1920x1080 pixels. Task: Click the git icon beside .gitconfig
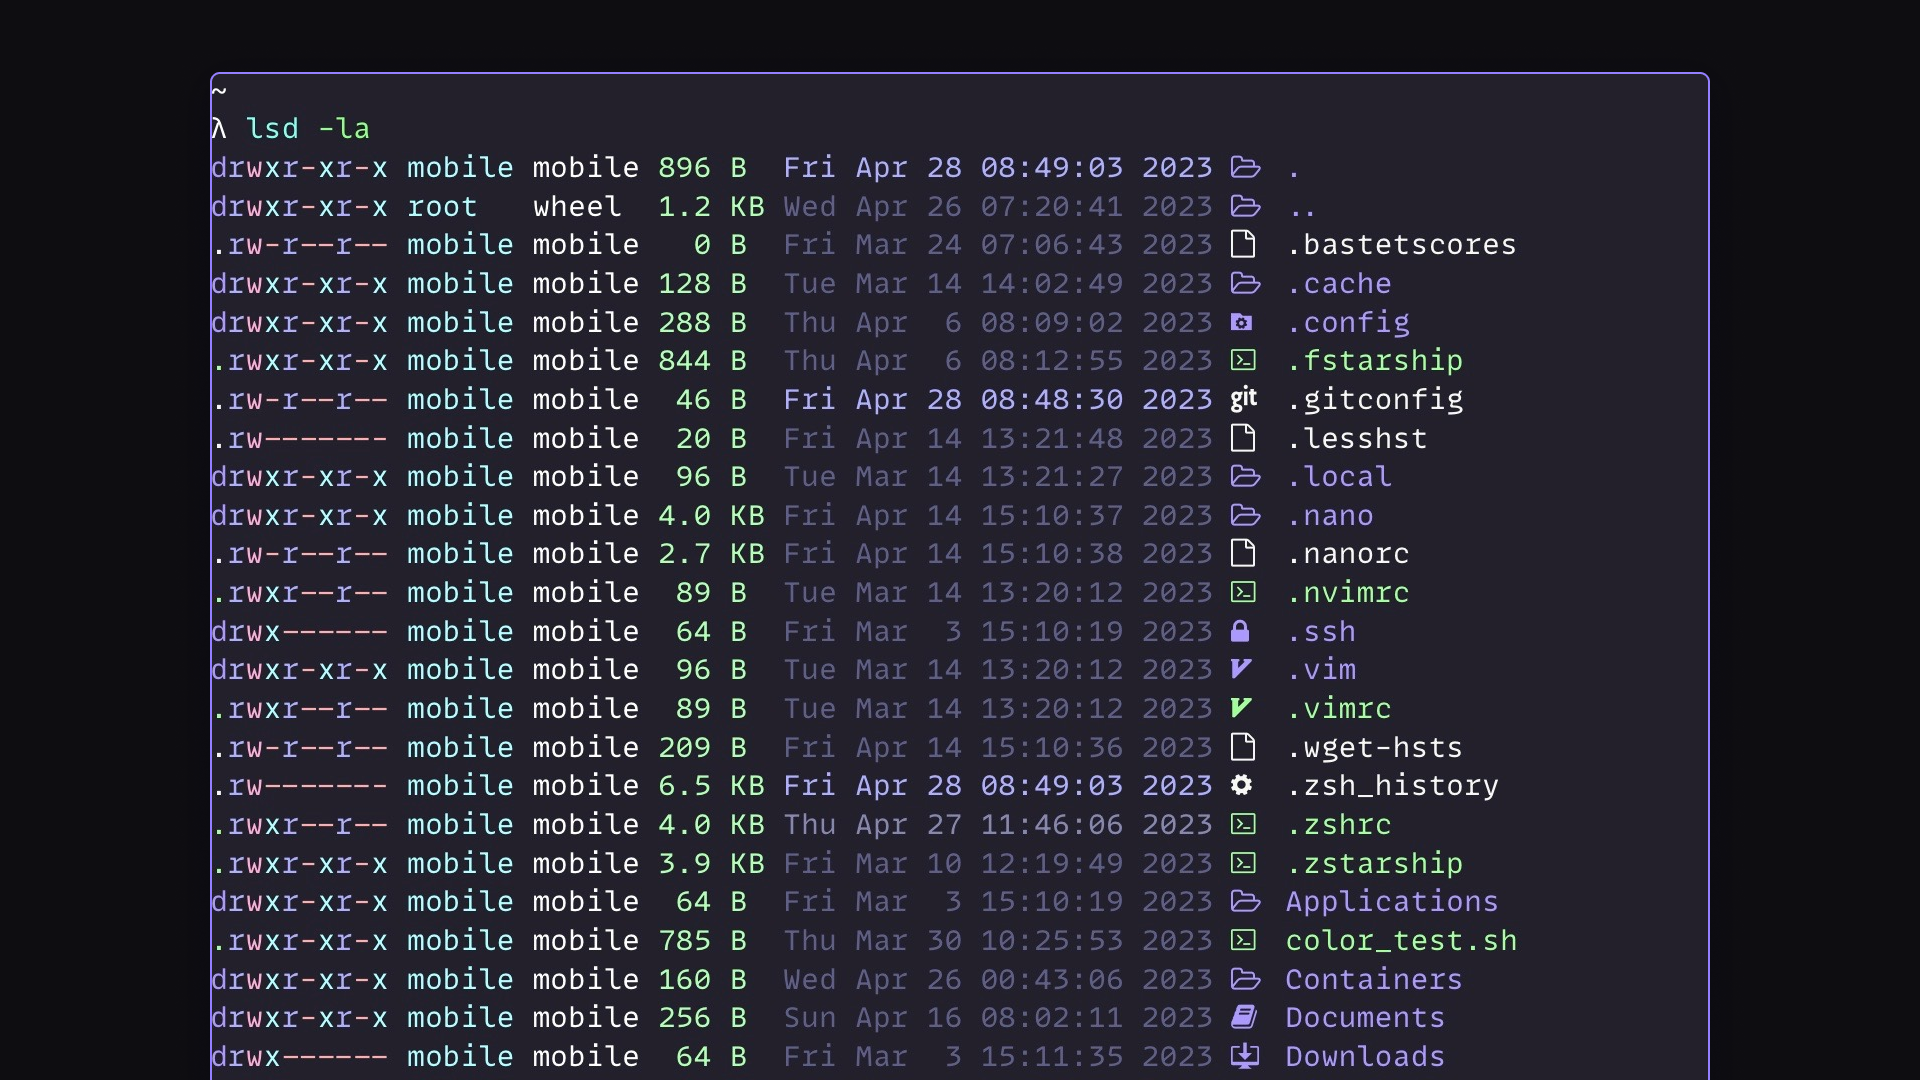[1243, 399]
